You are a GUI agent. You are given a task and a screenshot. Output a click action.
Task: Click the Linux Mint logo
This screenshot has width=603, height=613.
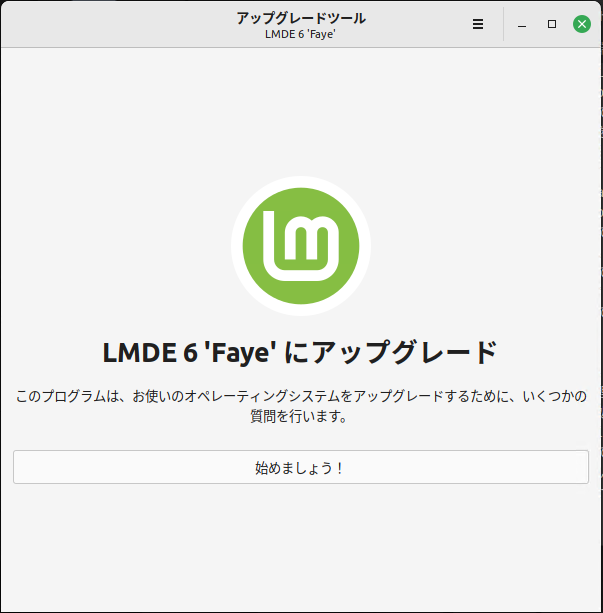[301, 246]
